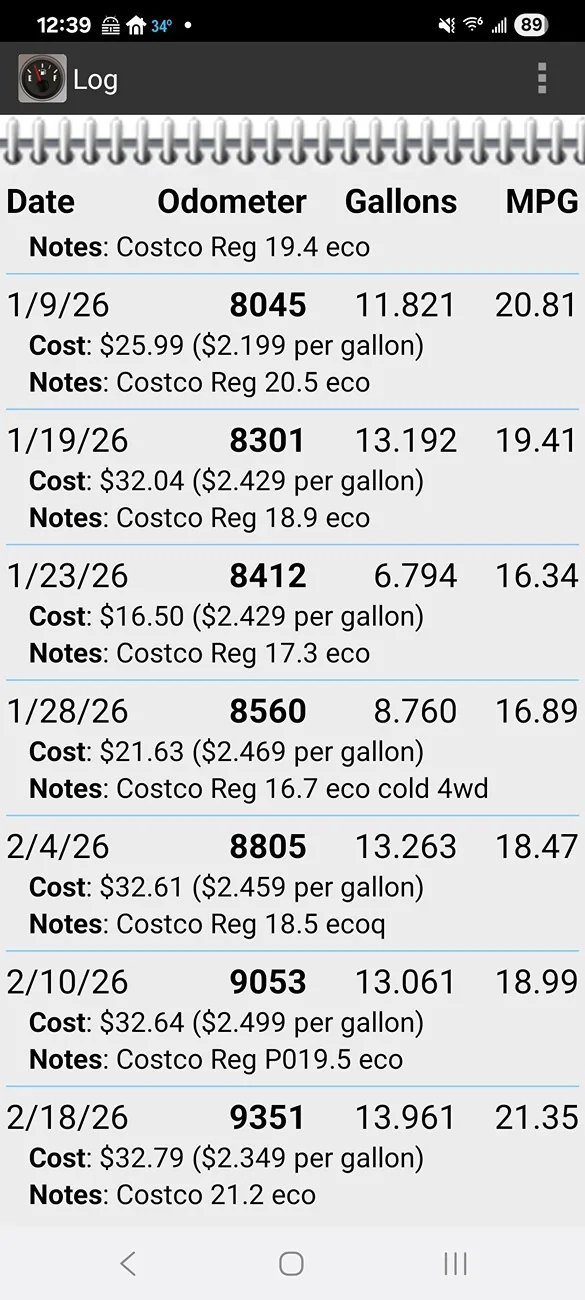Sort entries by the MPG column
The width and height of the screenshot is (585, 1300).
pyautogui.click(x=541, y=201)
